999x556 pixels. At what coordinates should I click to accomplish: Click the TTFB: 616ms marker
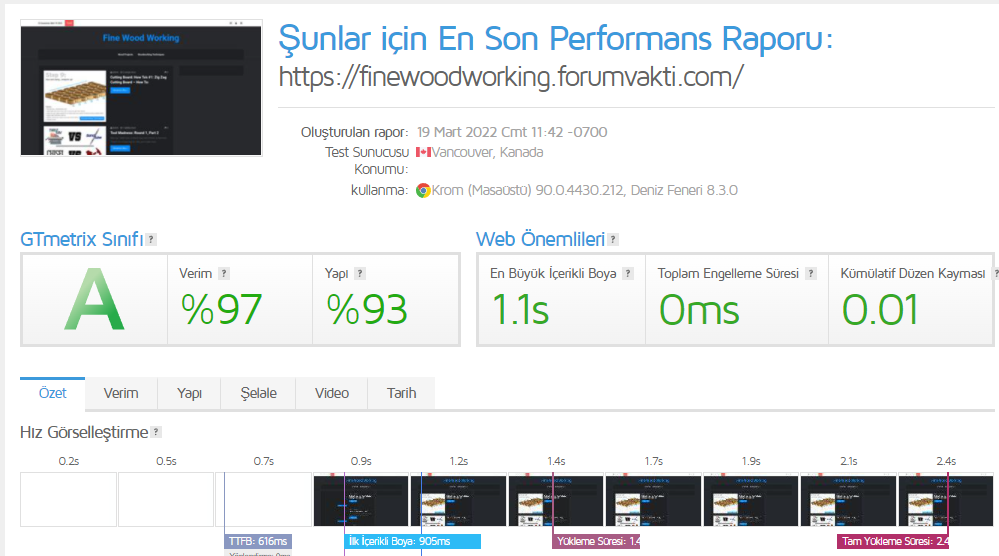pos(258,541)
